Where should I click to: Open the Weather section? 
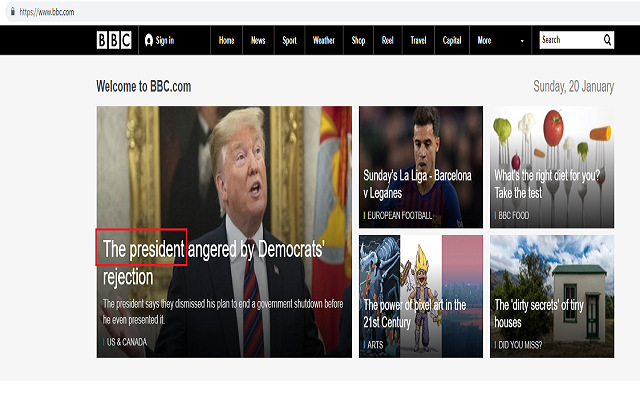(324, 40)
